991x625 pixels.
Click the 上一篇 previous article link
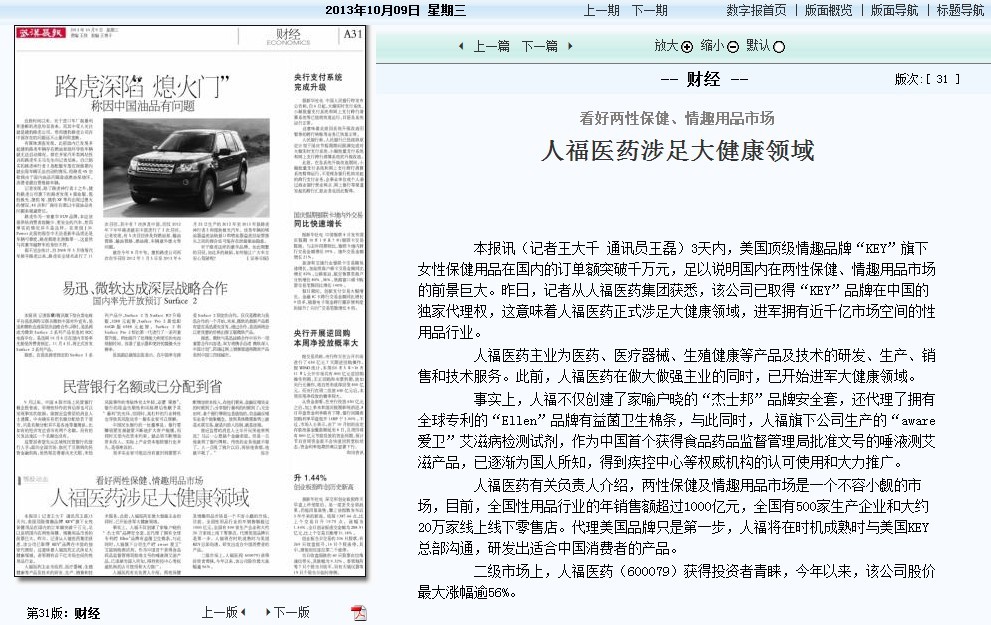click(x=491, y=47)
